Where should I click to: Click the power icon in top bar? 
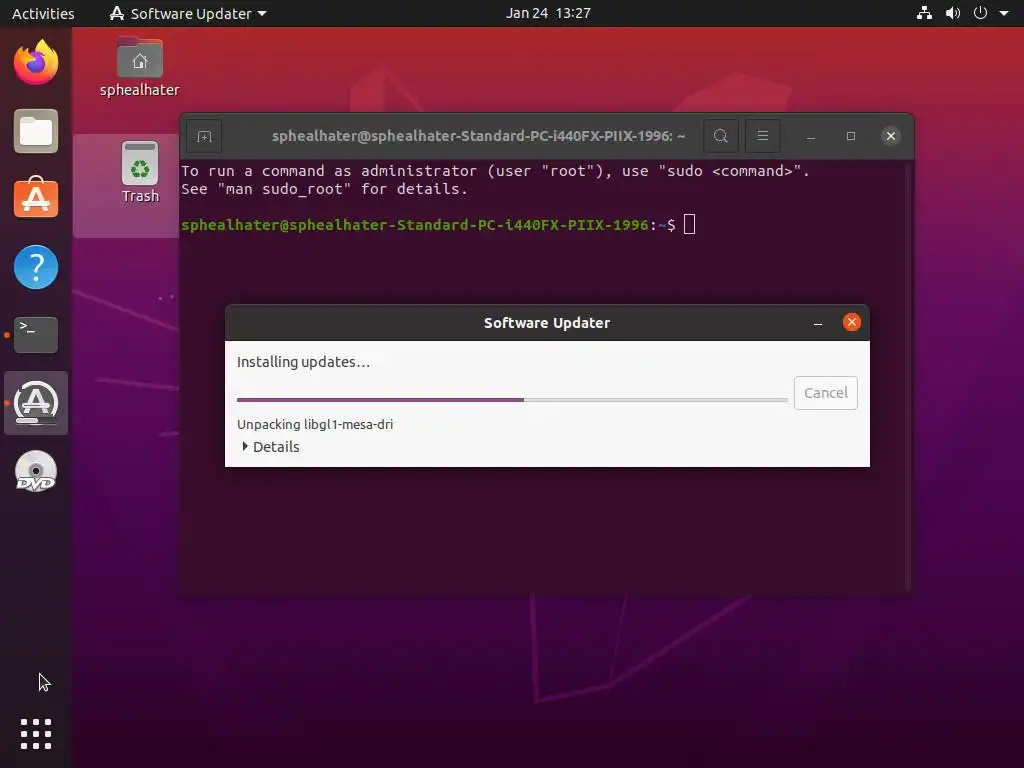[980, 13]
